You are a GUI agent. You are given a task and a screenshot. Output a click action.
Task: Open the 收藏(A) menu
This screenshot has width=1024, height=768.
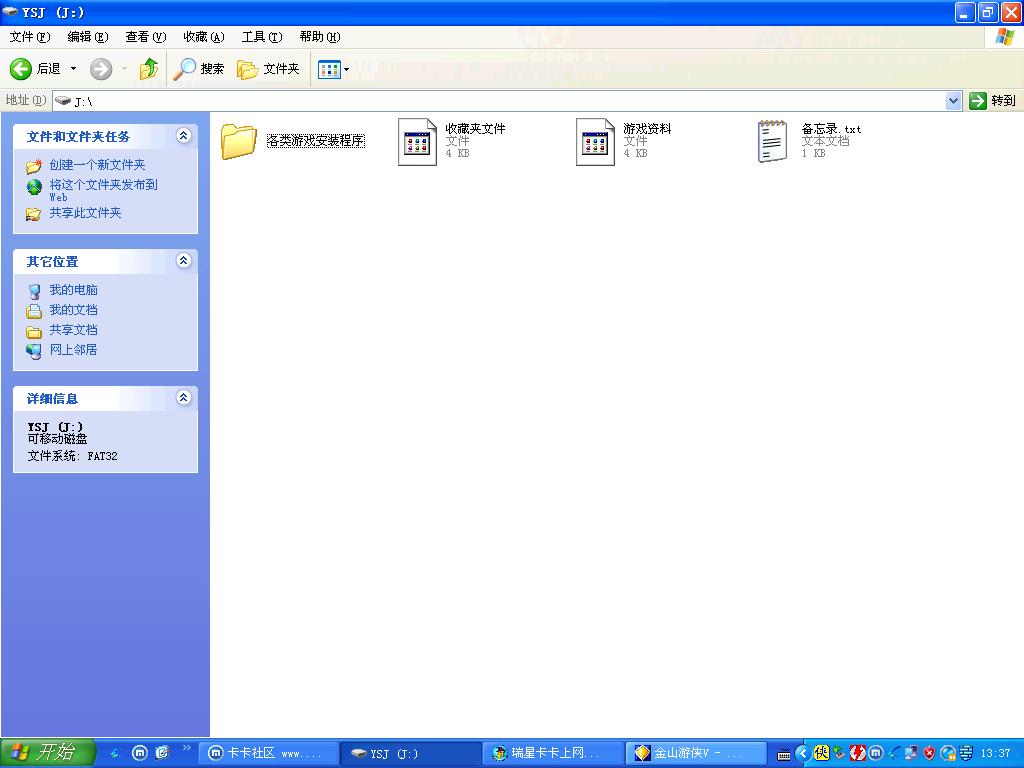[x=204, y=37]
